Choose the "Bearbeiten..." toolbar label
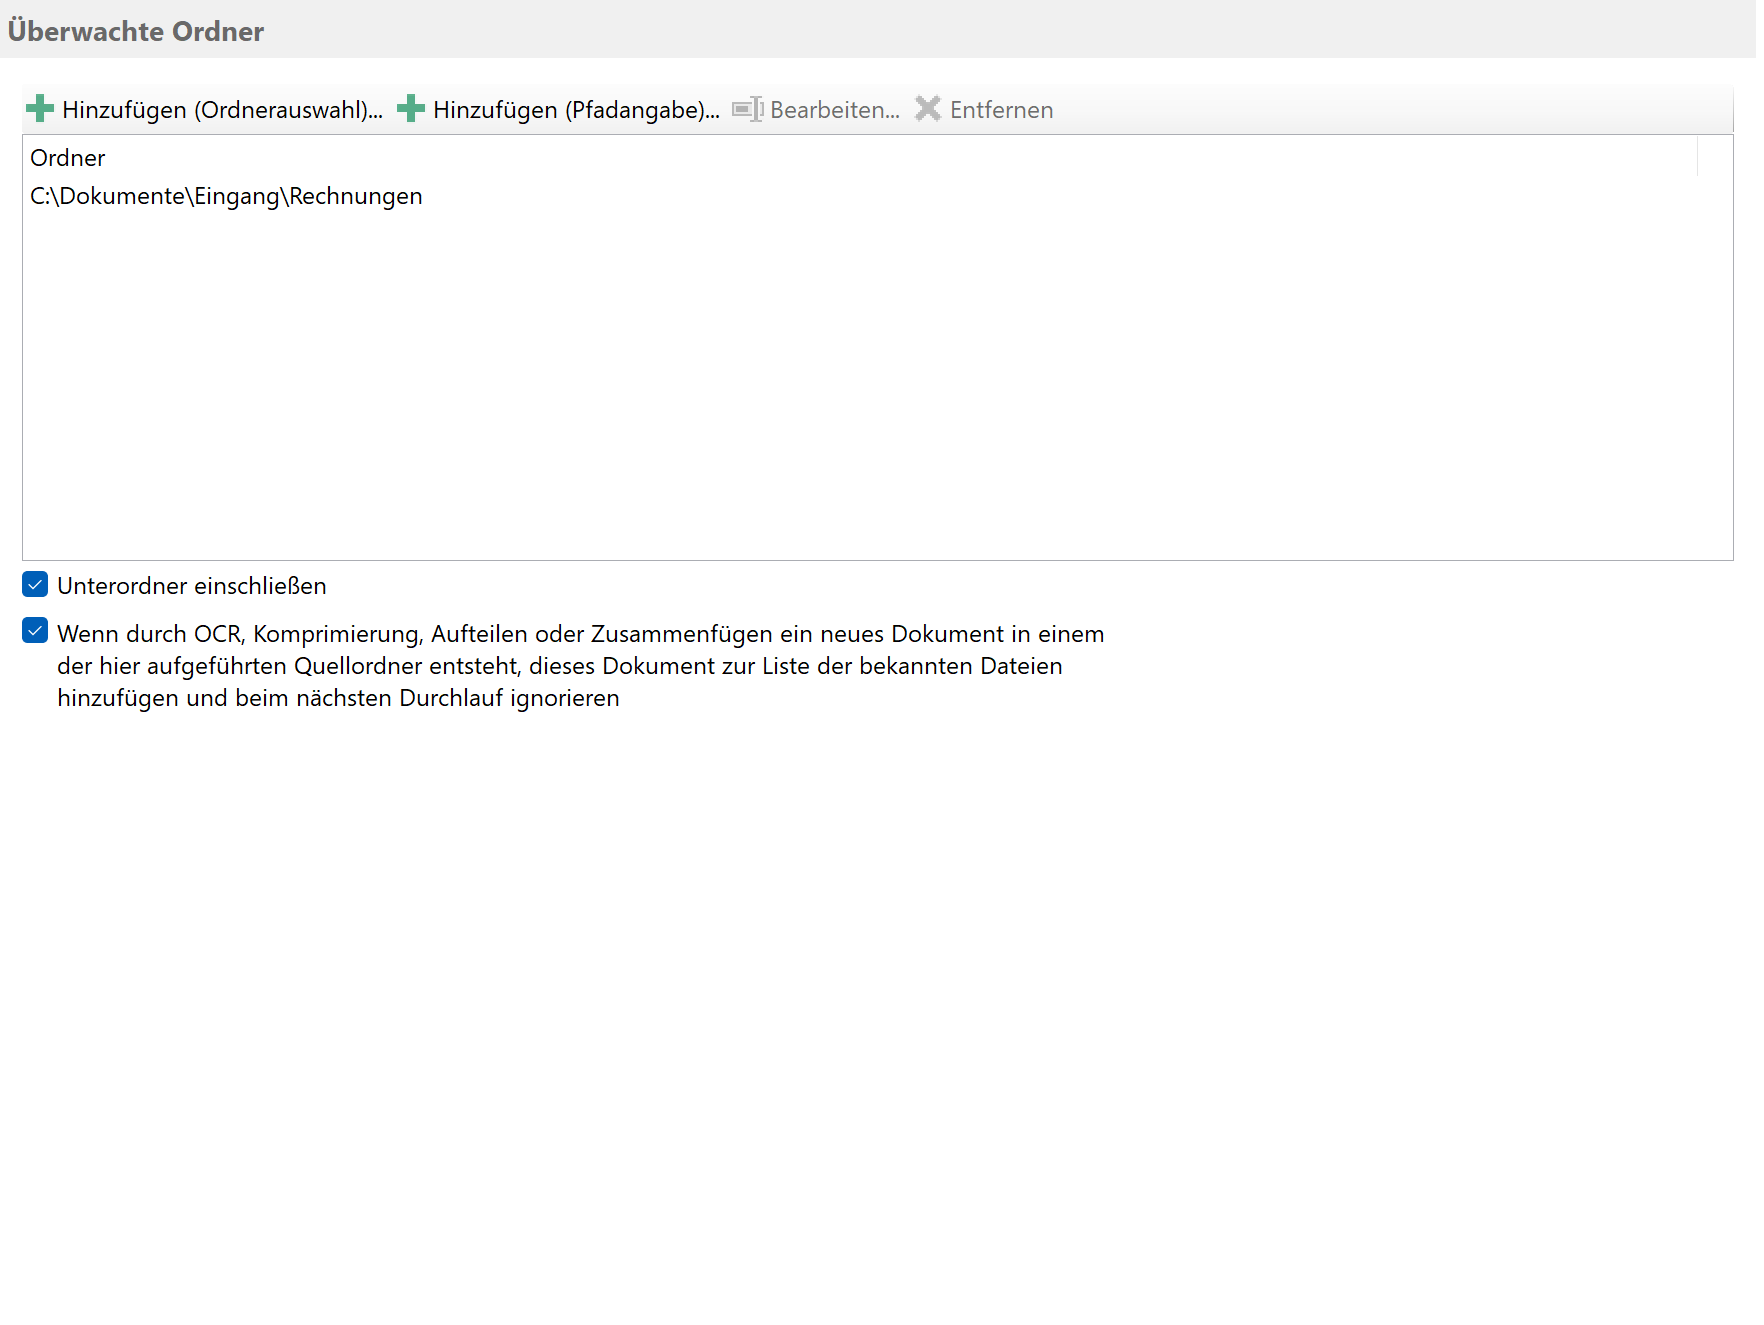This screenshot has height=1325, width=1764. coord(834,110)
